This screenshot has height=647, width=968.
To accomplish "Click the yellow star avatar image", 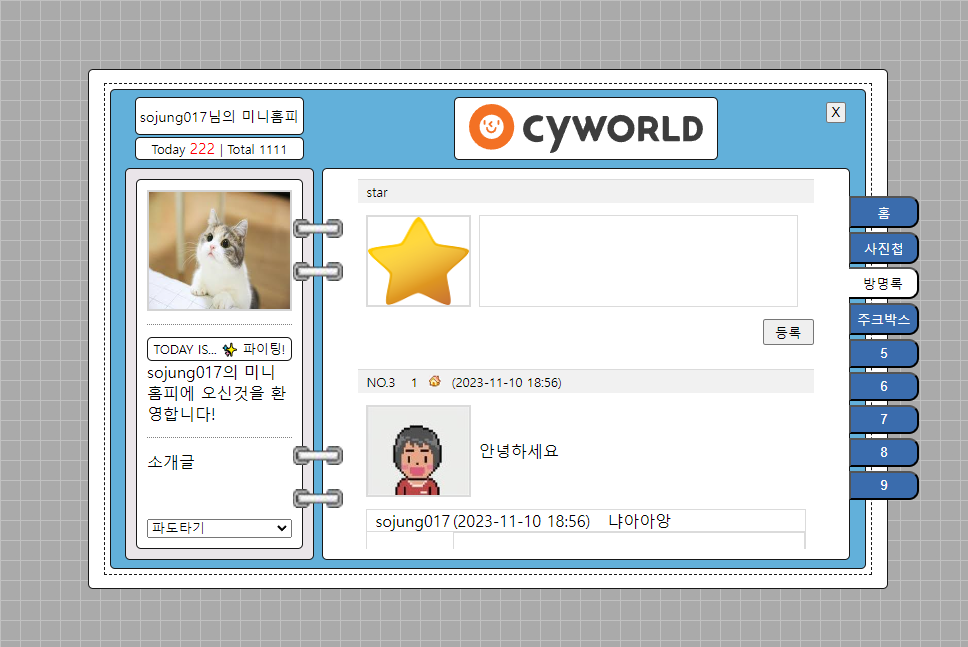I will click(x=419, y=261).
